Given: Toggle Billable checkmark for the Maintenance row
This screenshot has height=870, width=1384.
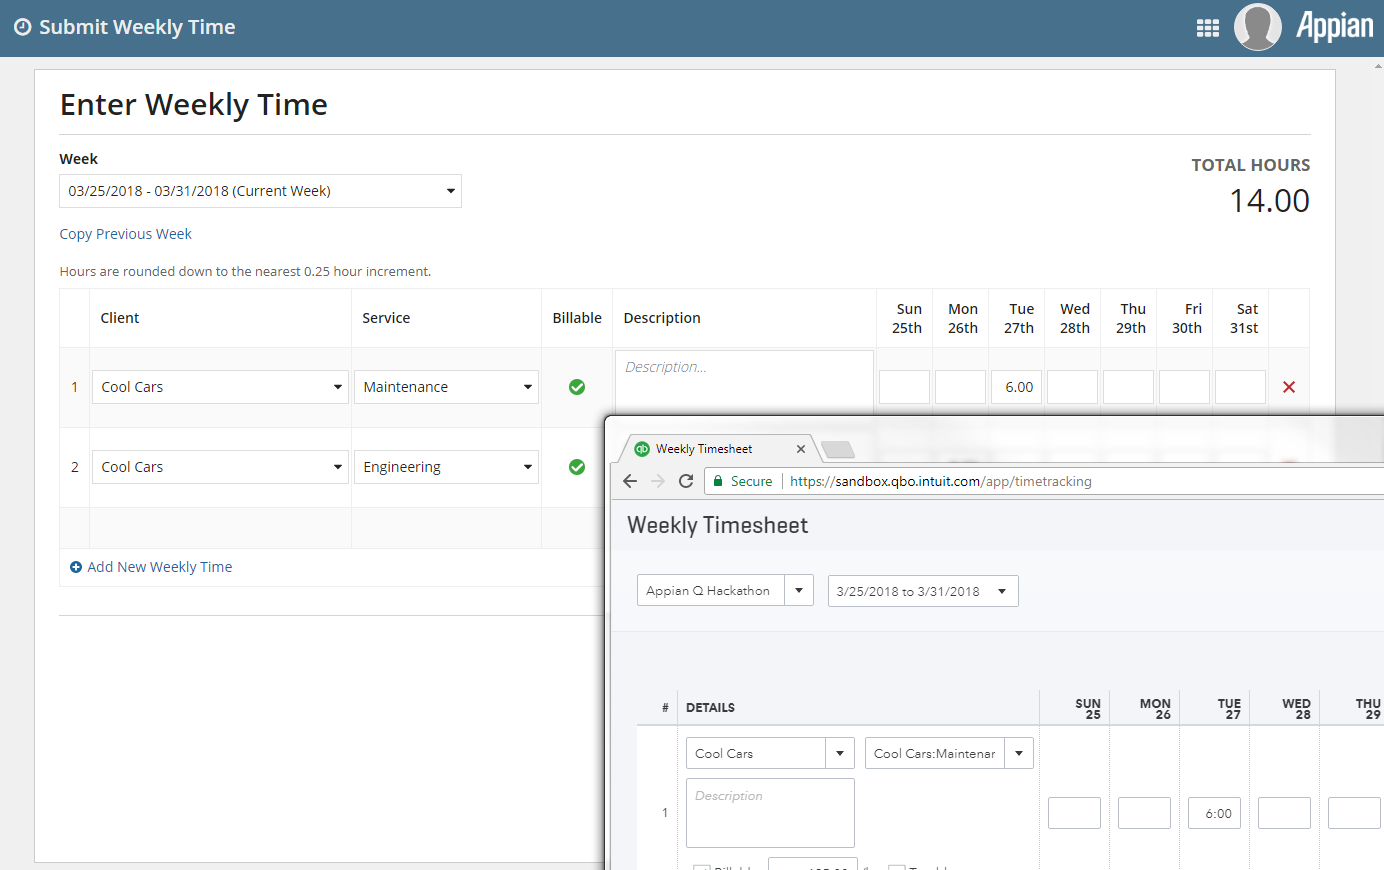Looking at the screenshot, I should [577, 387].
